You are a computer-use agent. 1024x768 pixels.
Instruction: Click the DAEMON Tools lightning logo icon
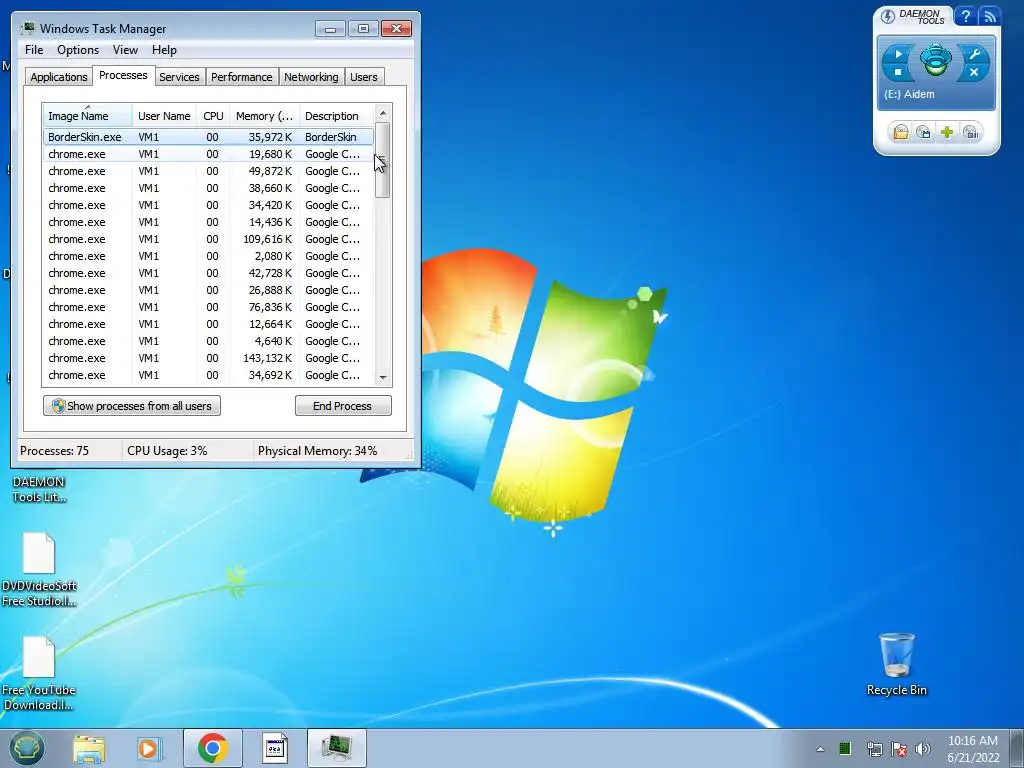pos(888,16)
